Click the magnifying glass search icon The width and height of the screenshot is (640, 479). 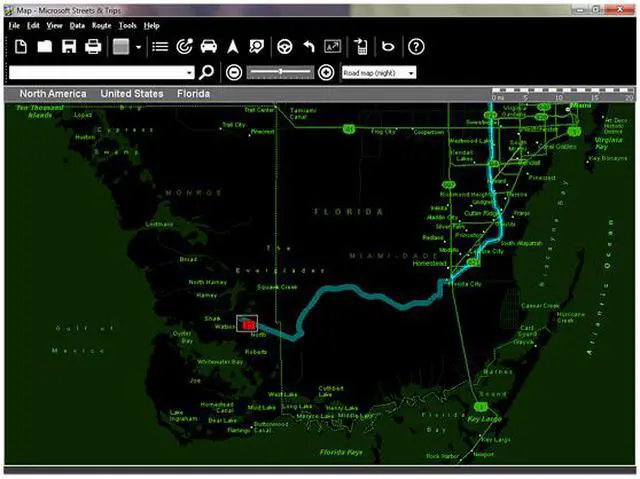pyautogui.click(x=207, y=72)
